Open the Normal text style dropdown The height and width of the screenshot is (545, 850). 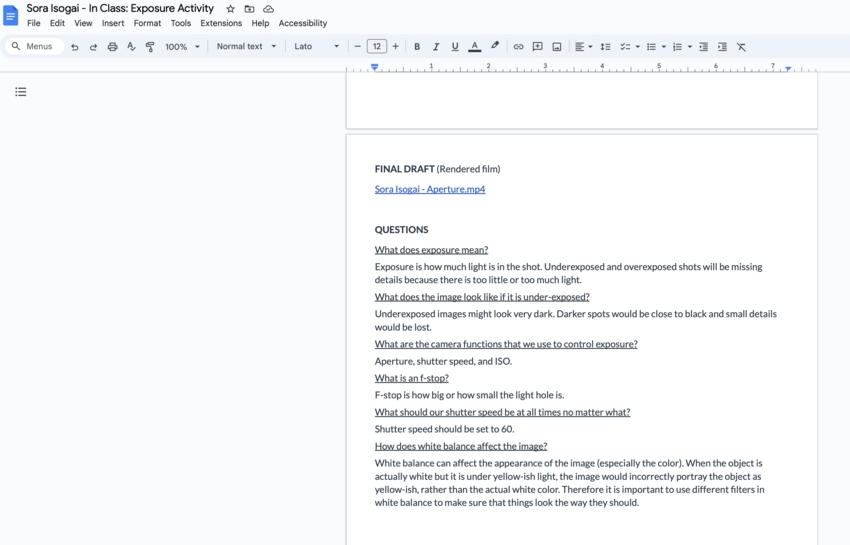coord(246,47)
